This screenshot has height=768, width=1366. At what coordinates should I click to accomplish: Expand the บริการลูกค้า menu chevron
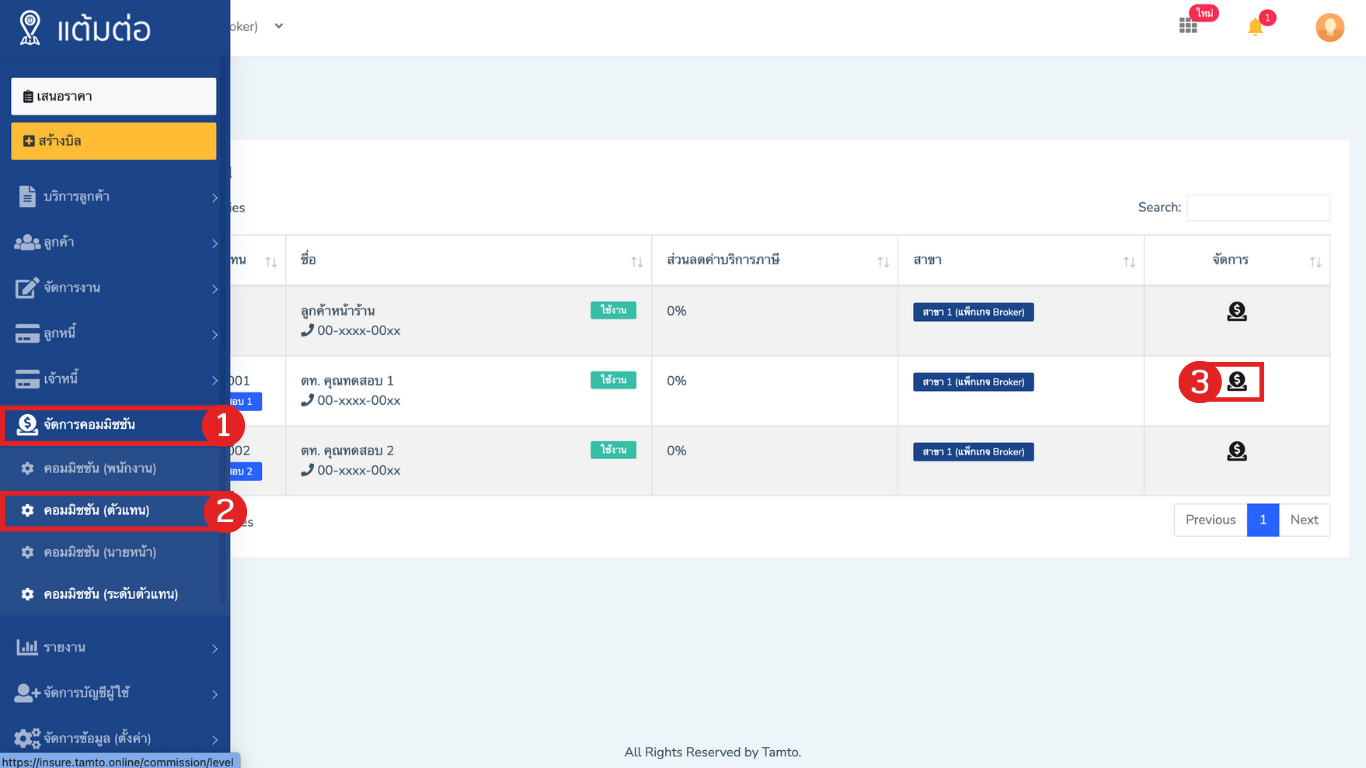click(x=214, y=197)
